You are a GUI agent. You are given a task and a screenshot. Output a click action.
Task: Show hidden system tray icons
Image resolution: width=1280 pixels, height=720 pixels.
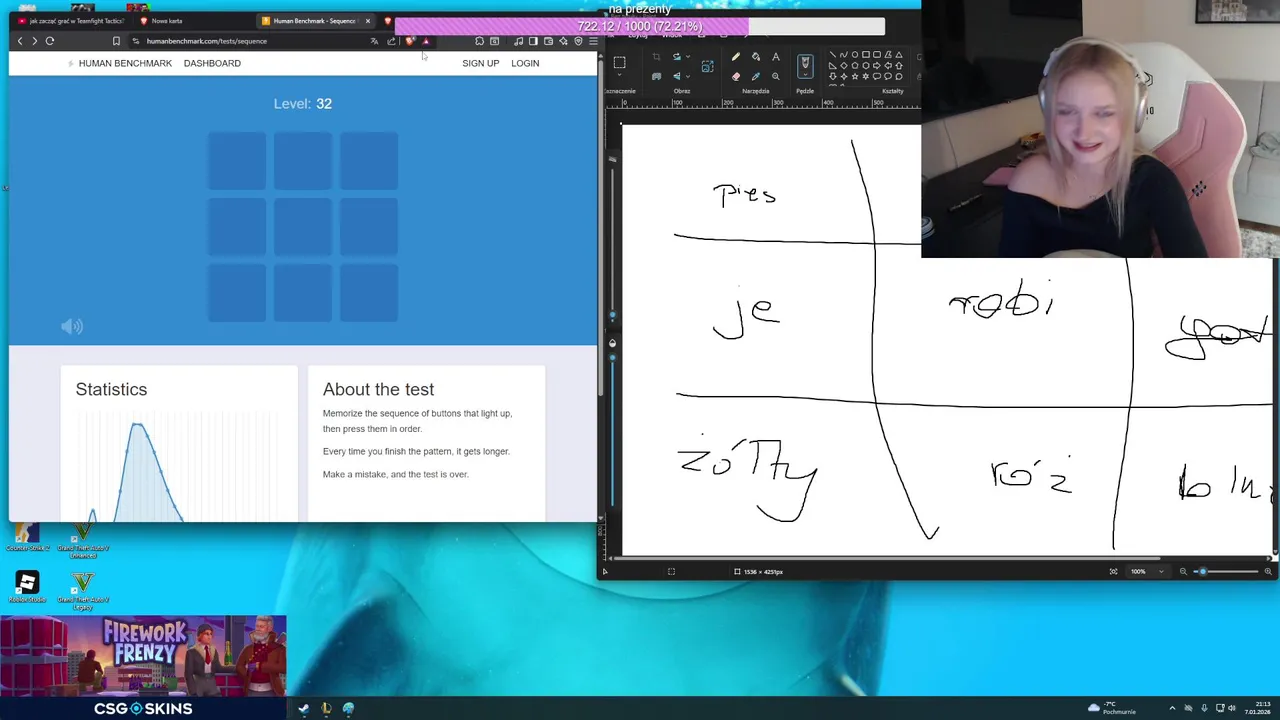click(x=1172, y=708)
